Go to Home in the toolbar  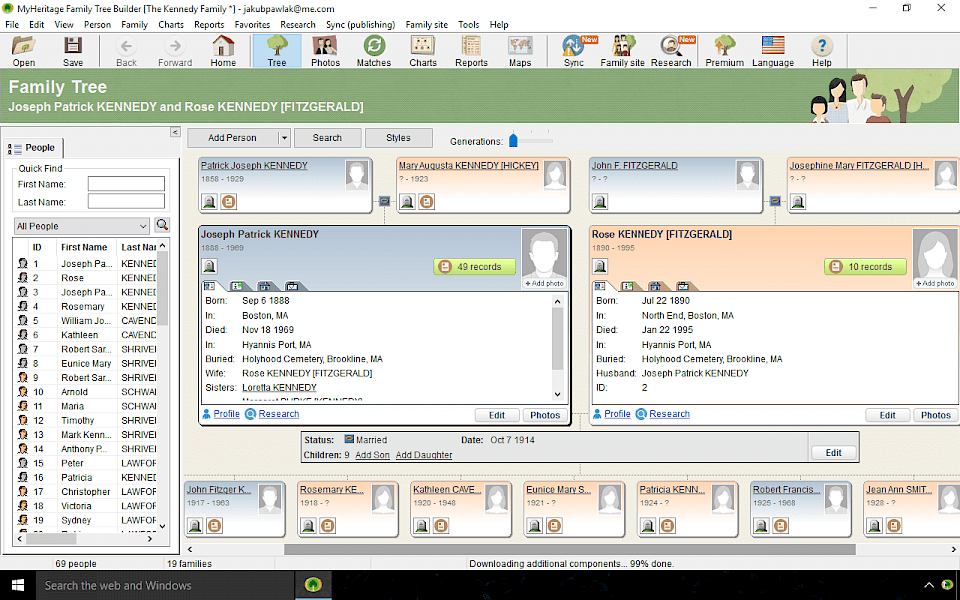[x=223, y=51]
